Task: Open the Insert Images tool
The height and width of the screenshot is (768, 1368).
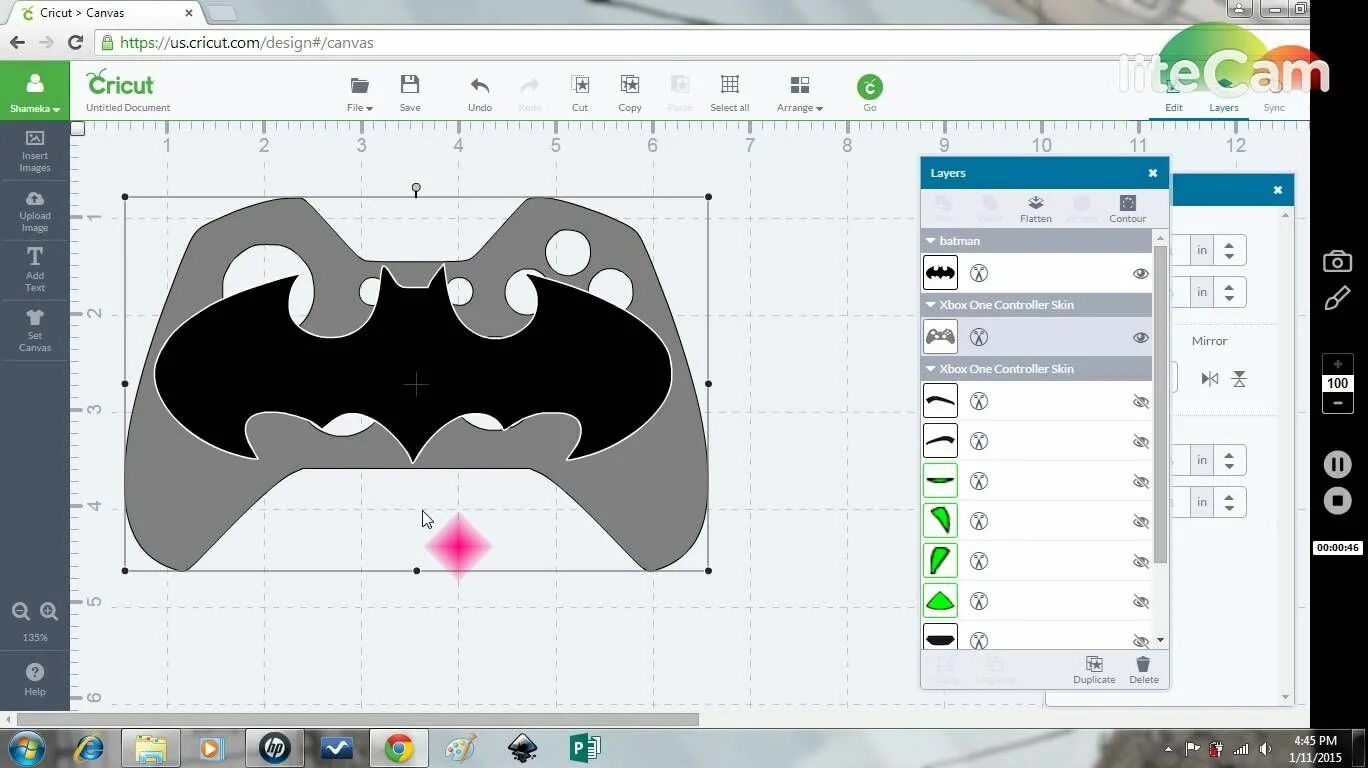Action: pyautogui.click(x=35, y=150)
